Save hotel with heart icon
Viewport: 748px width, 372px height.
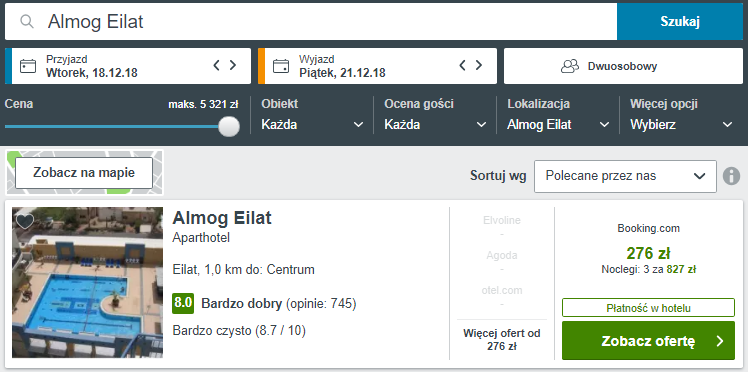click(x=25, y=221)
